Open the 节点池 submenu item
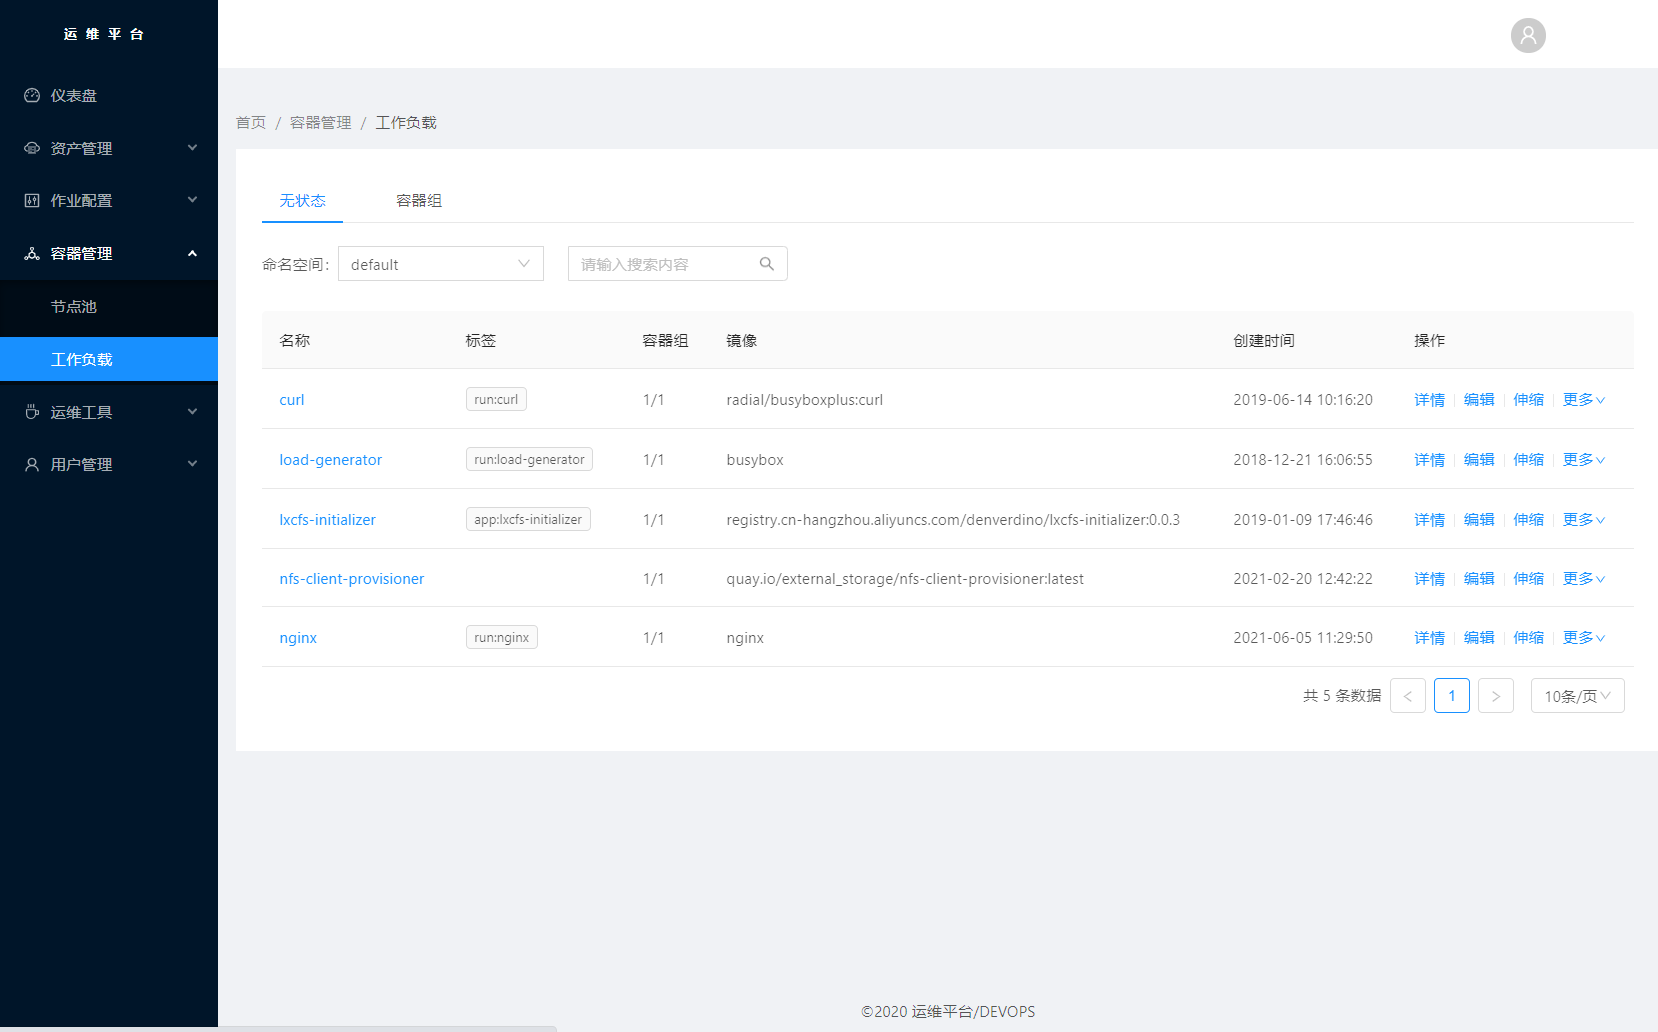The height and width of the screenshot is (1032, 1658). [x=109, y=307]
